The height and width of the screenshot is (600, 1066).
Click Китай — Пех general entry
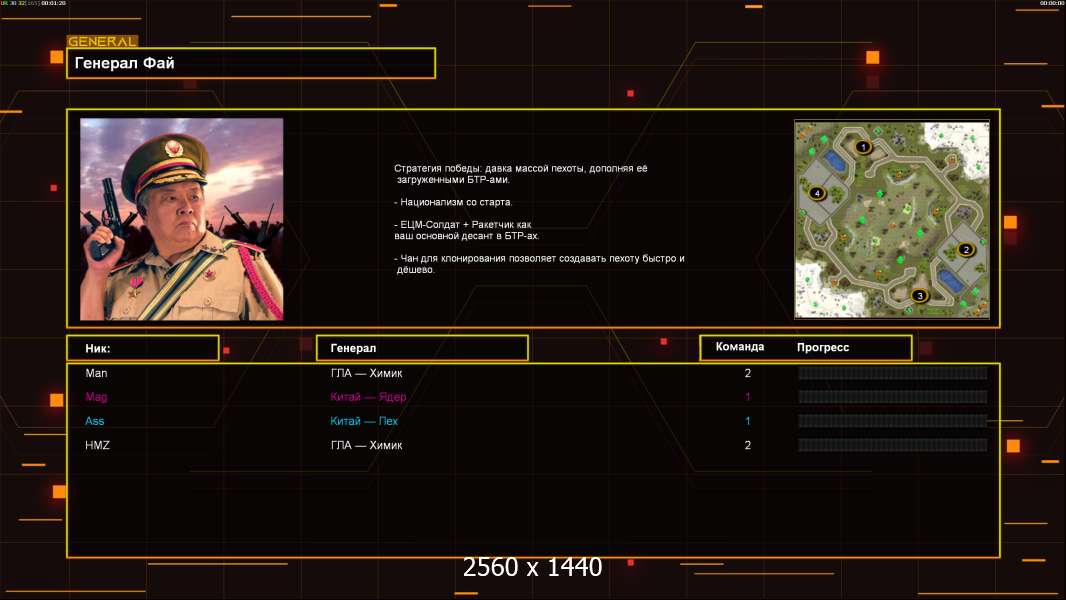point(364,421)
